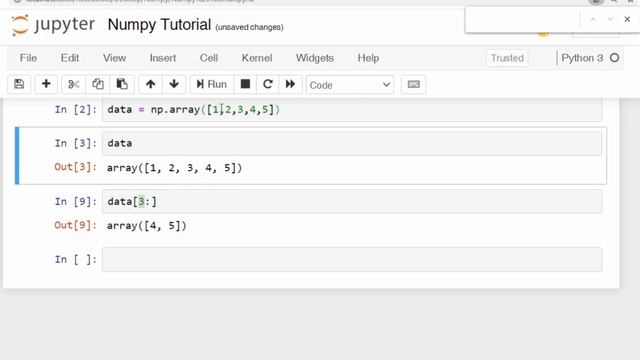Insert a cell below with plus icon

point(46,84)
